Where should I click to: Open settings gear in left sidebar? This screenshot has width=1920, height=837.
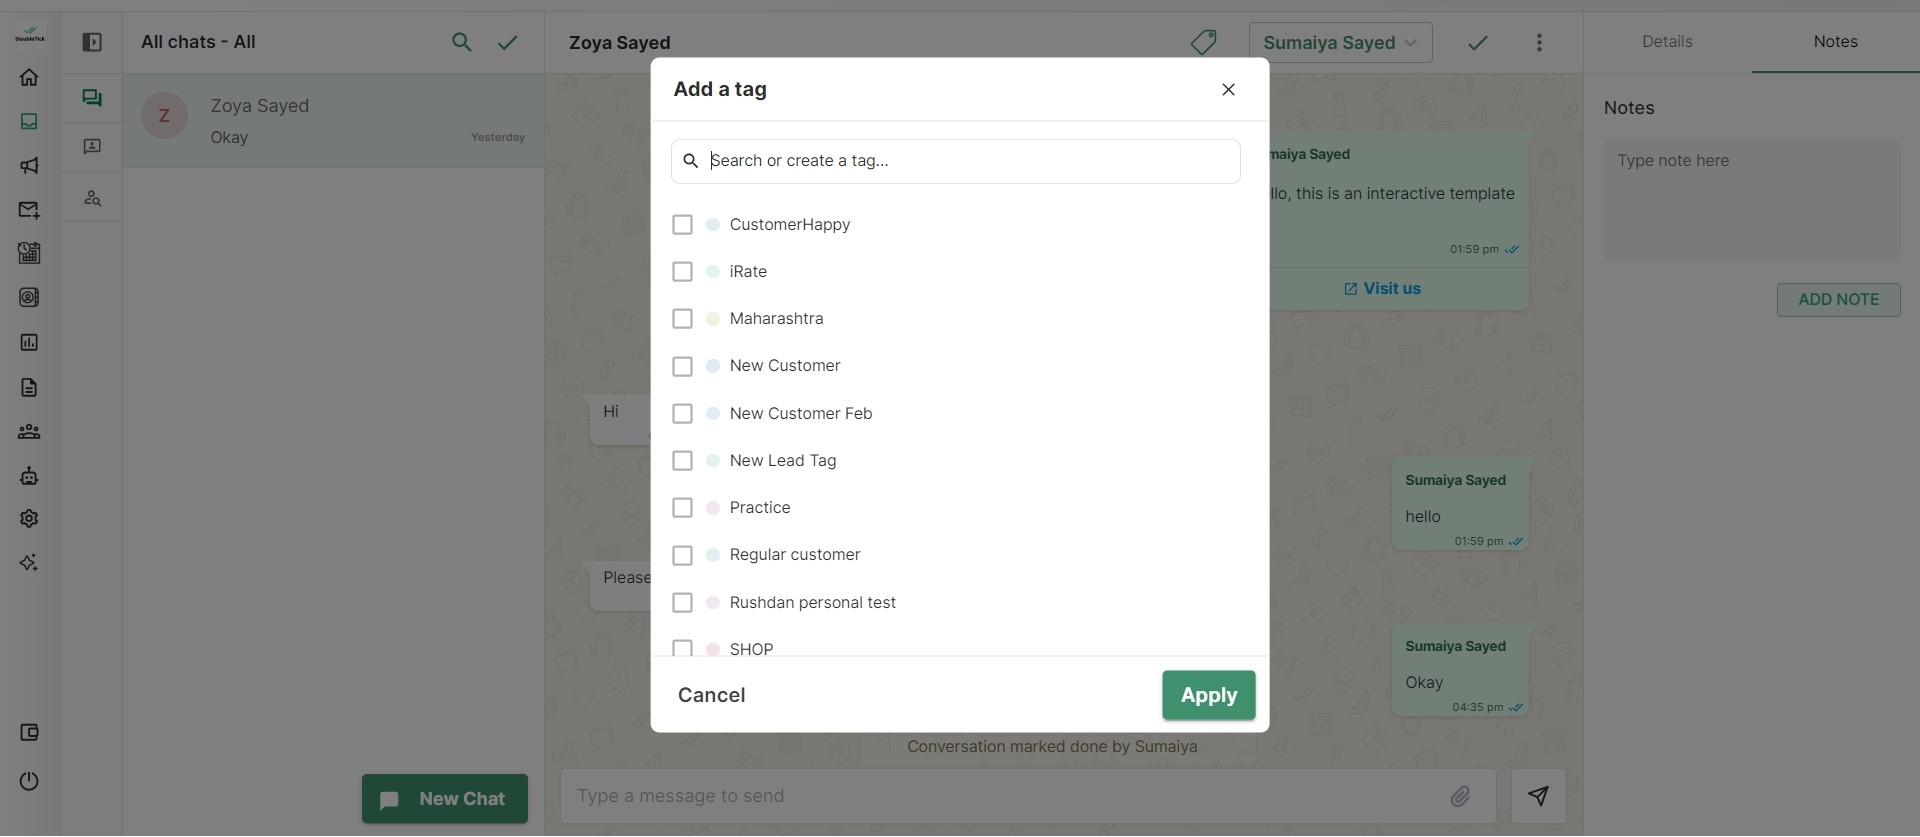(x=29, y=519)
